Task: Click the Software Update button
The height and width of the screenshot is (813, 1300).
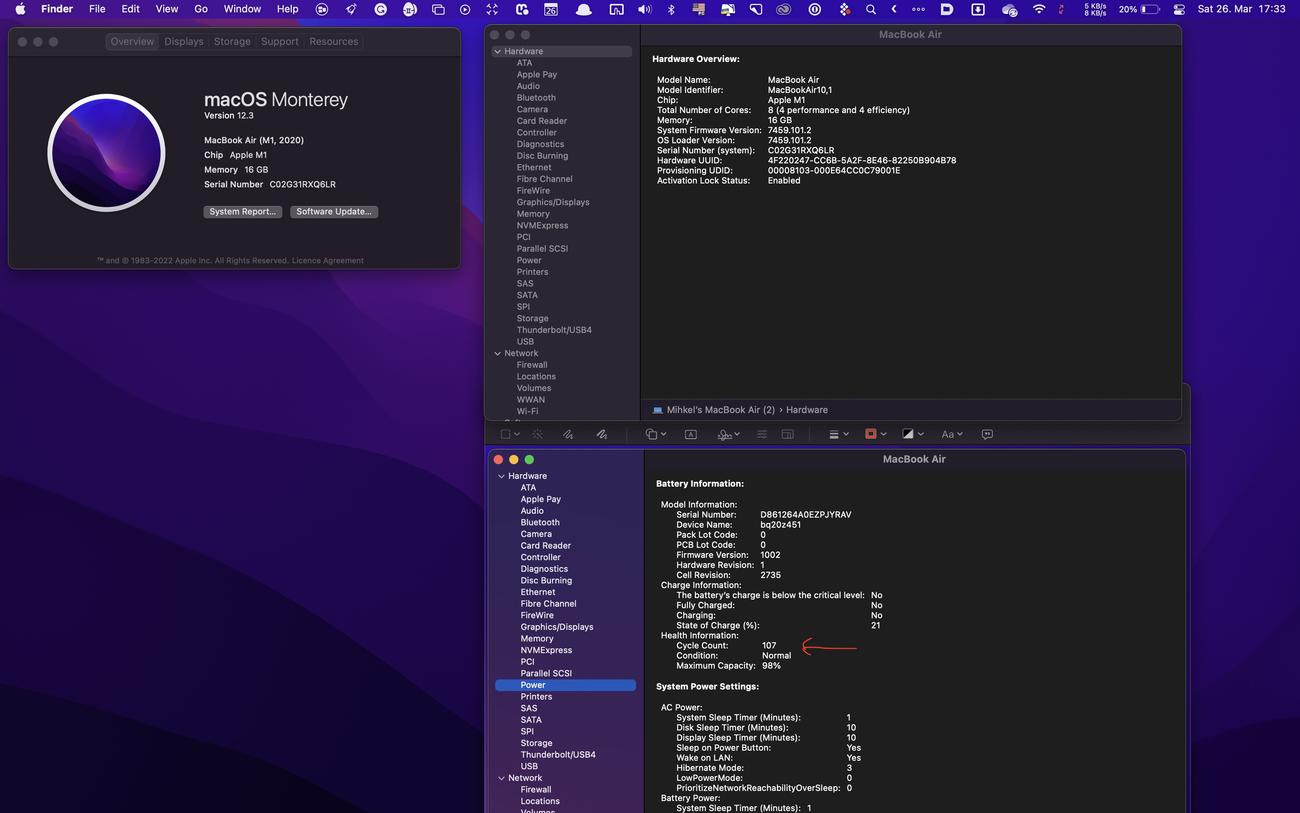Action: pyautogui.click(x=334, y=212)
